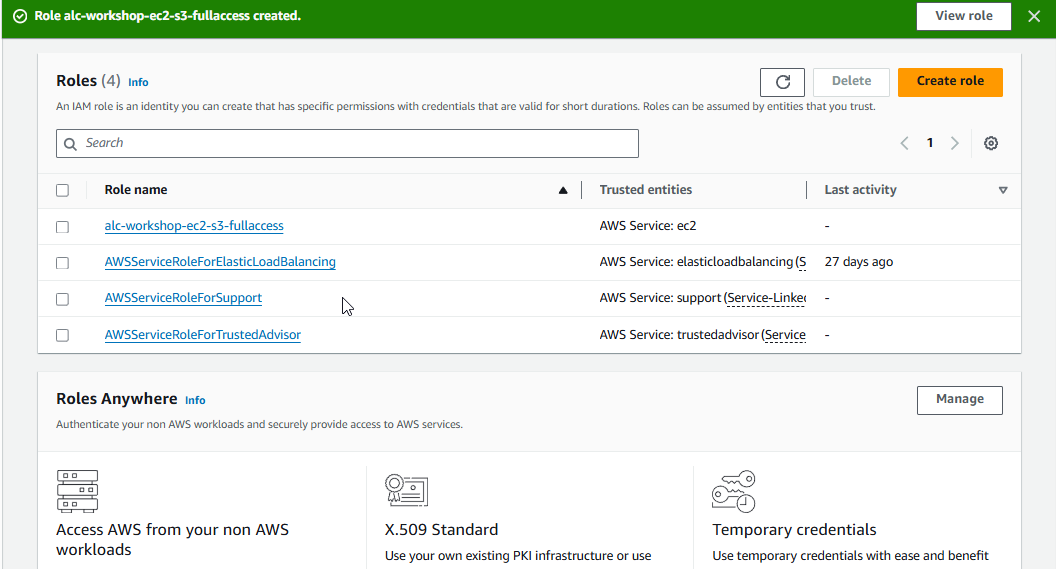Toggle the select all roles checkbox
Viewport: 1056px width, 569px height.
62,190
